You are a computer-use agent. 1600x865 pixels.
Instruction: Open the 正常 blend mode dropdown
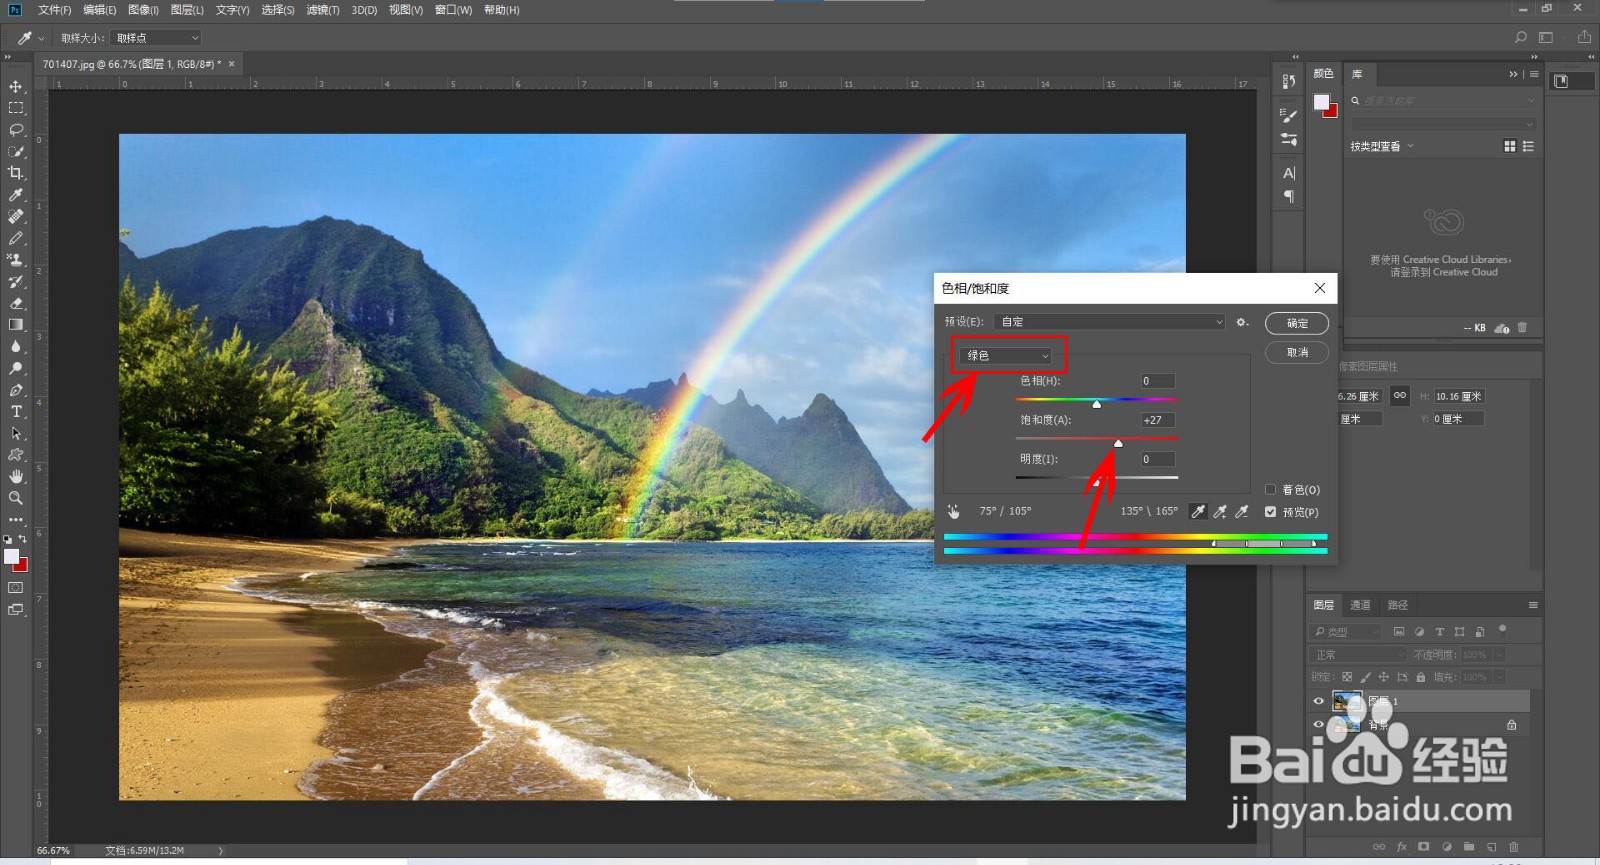click(x=1358, y=654)
